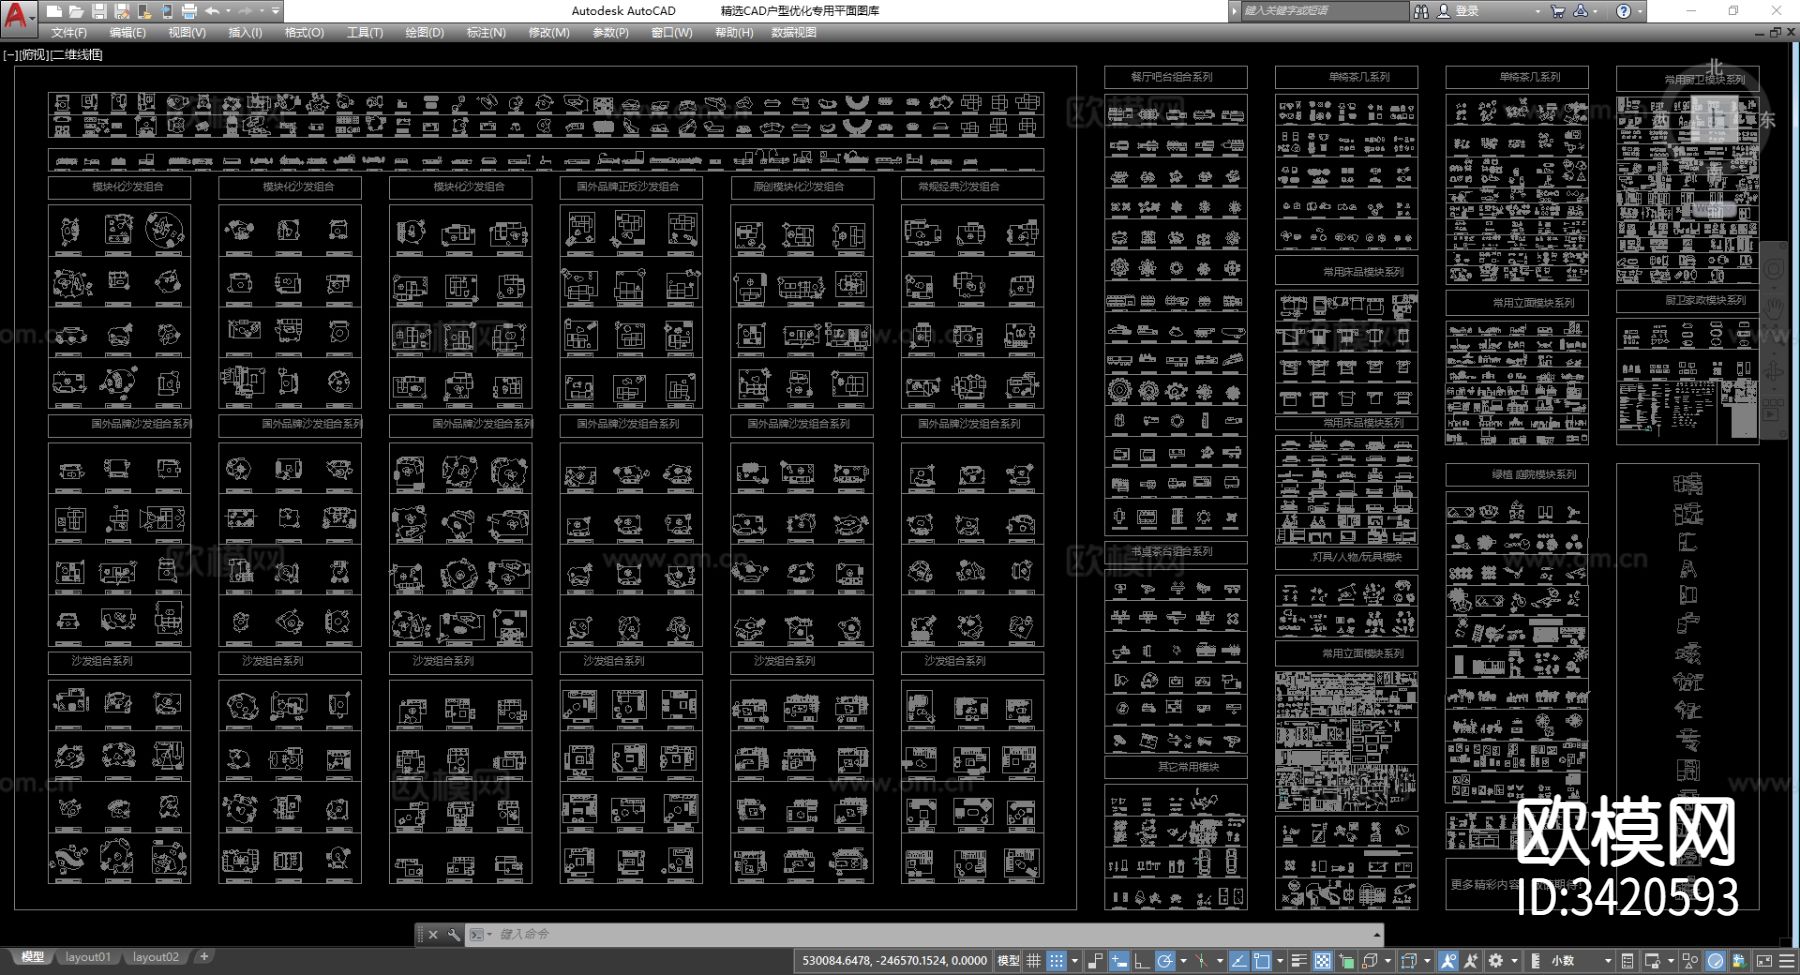1800x975 pixels.
Task: Save the drawing with the floppy icon
Action: click(99, 11)
